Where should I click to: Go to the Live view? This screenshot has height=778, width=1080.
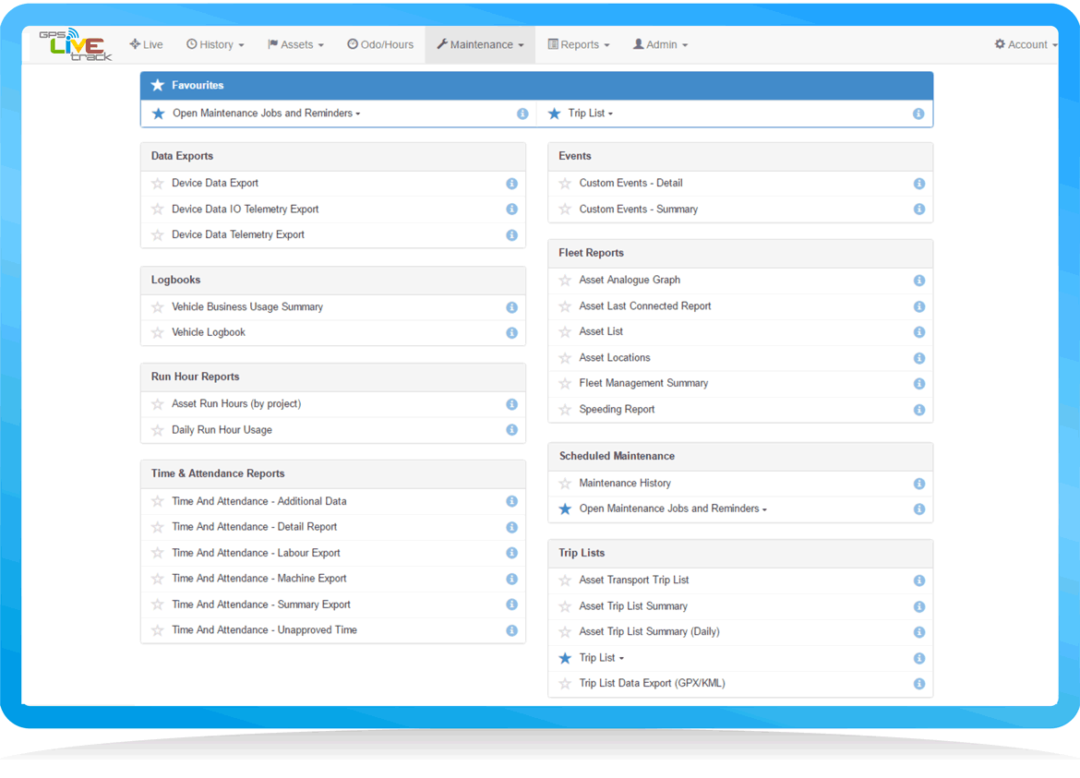[x=146, y=45]
